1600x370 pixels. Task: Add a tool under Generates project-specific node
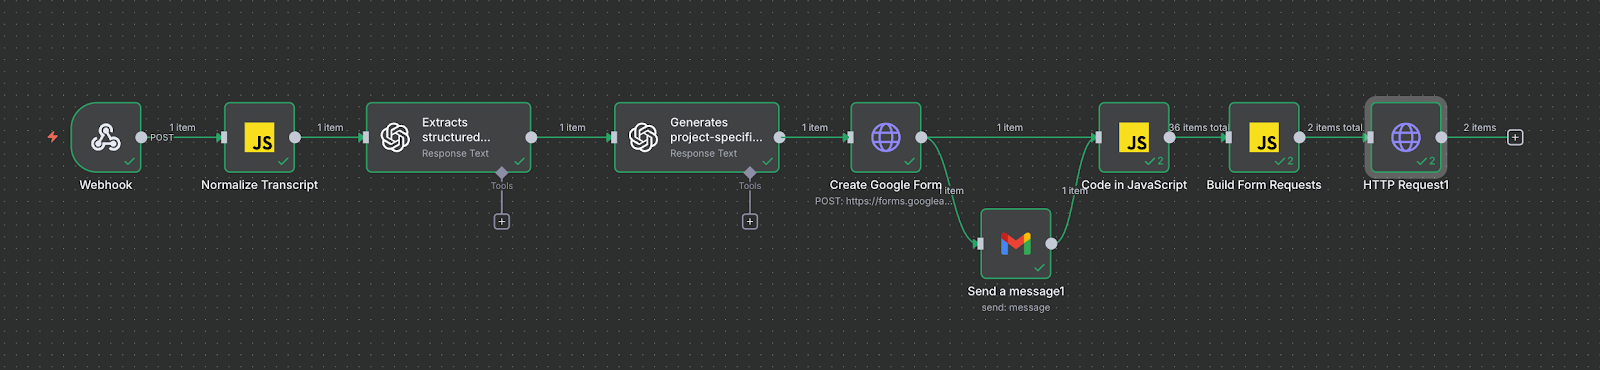tap(750, 221)
